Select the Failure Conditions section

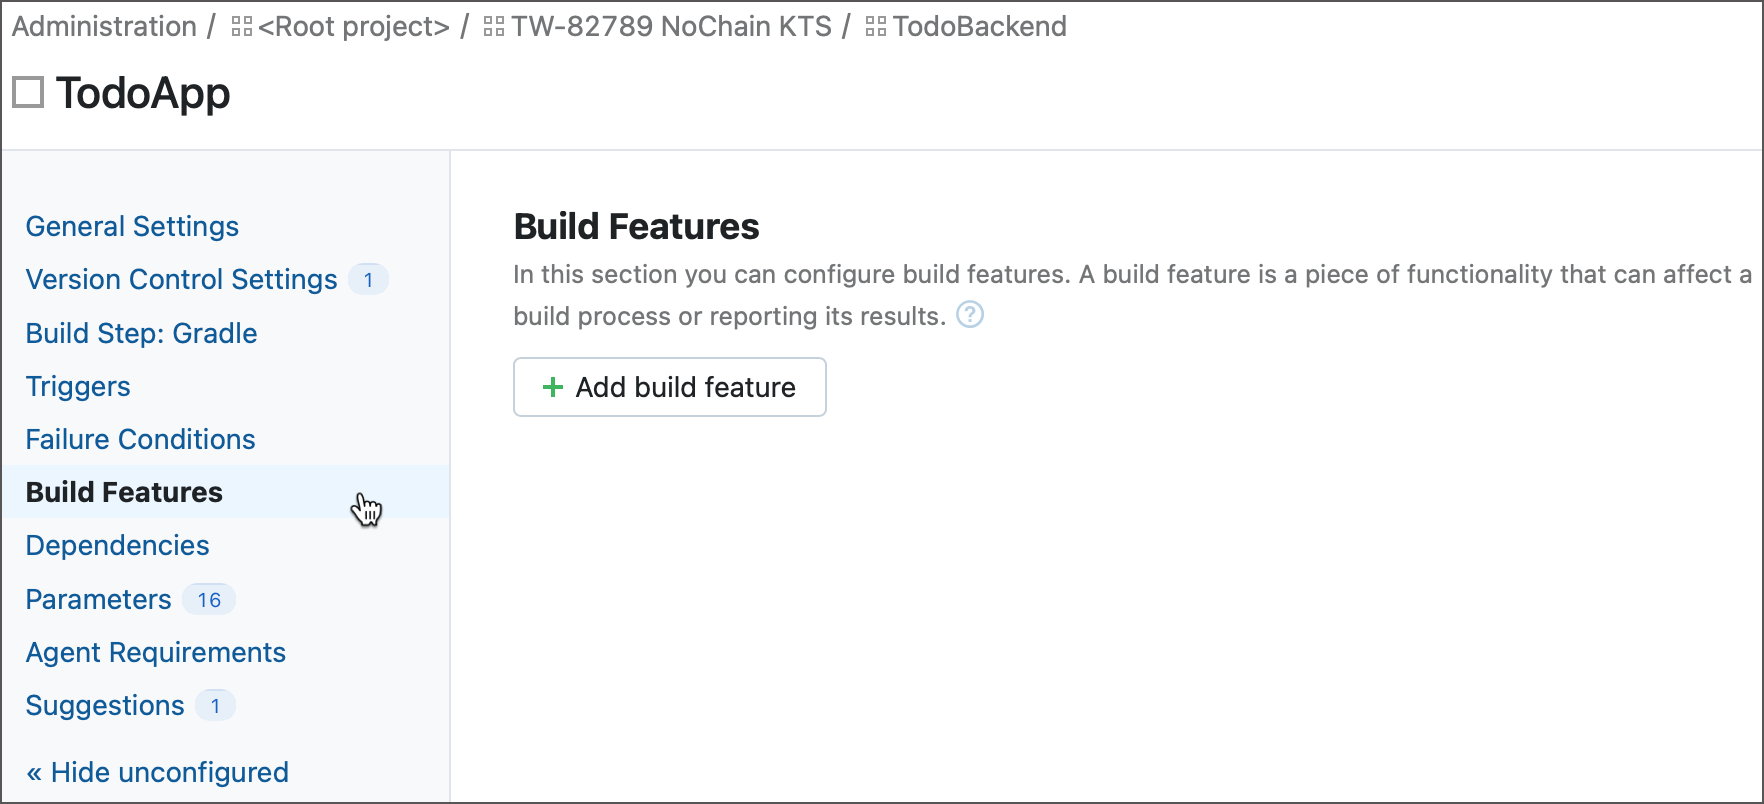139,439
